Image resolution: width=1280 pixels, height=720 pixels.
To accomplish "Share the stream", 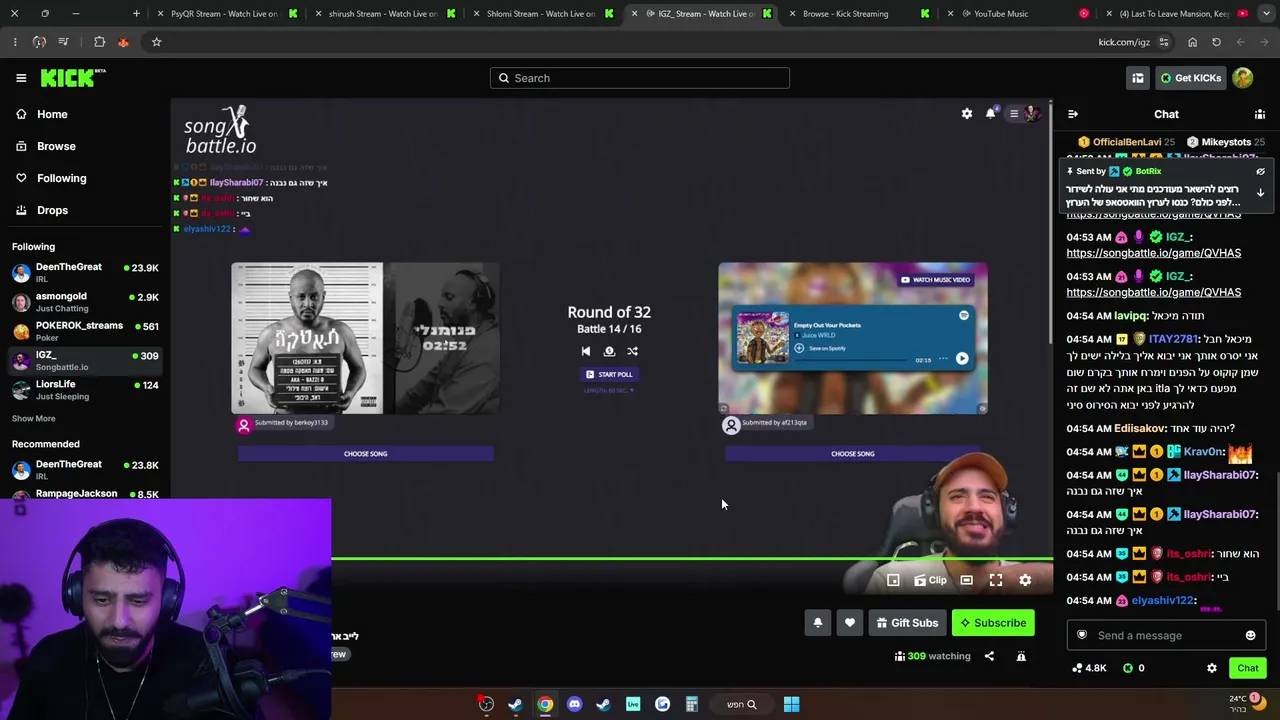I will point(989,656).
